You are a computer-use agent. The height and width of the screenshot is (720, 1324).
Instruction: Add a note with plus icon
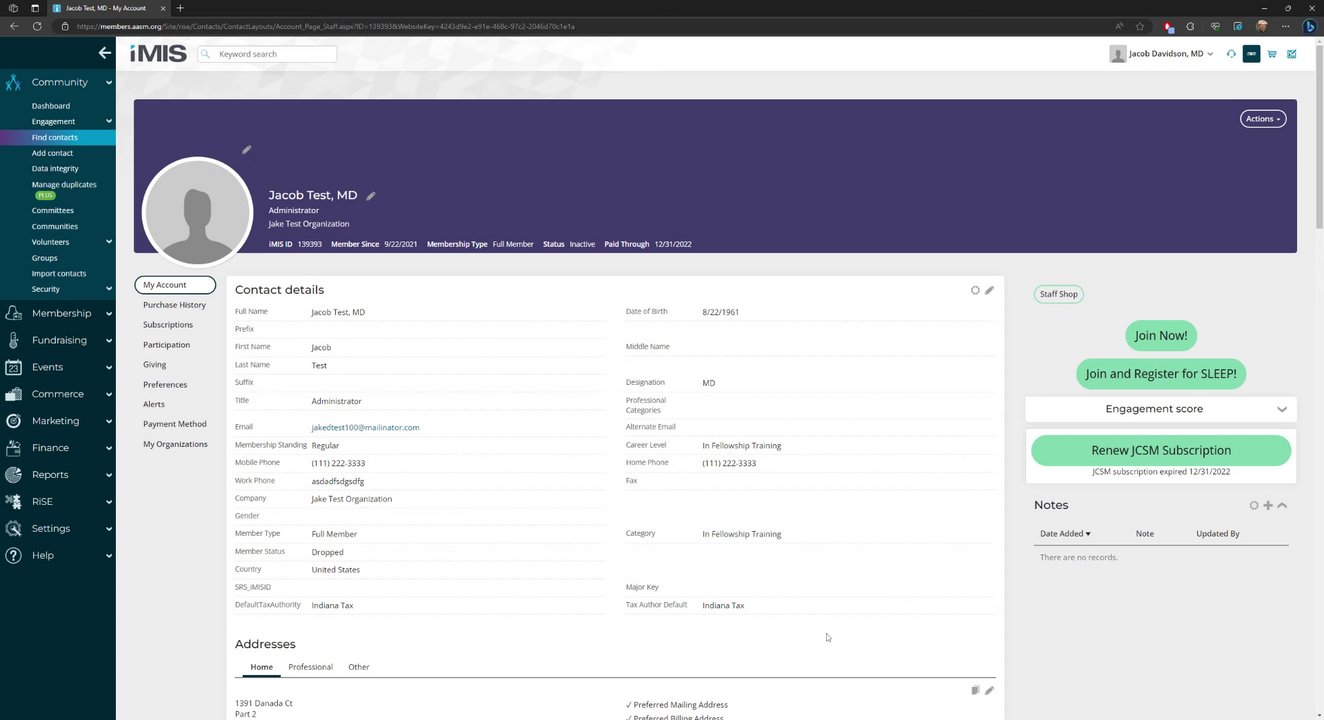click(x=1268, y=506)
